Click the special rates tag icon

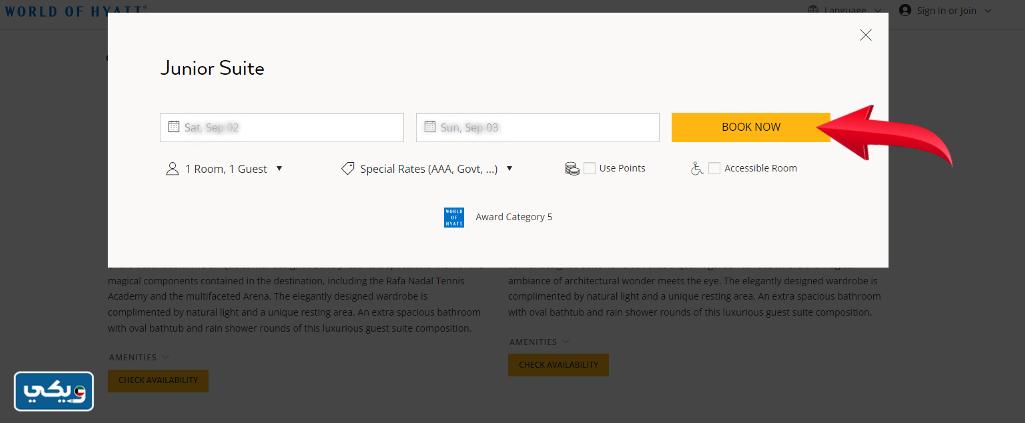pos(348,169)
